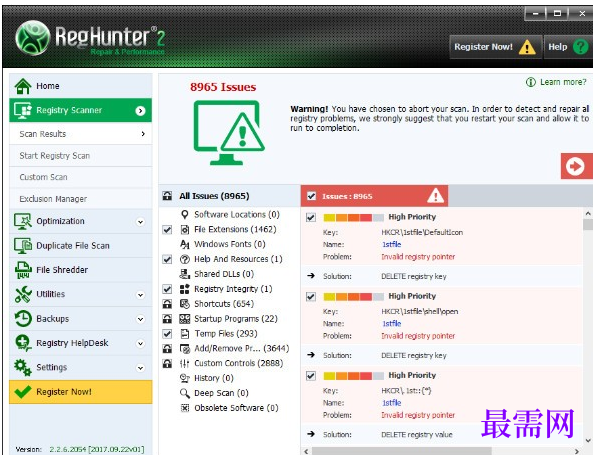
Task: Click the Registry Integrity icon
Action: pyautogui.click(x=185, y=289)
